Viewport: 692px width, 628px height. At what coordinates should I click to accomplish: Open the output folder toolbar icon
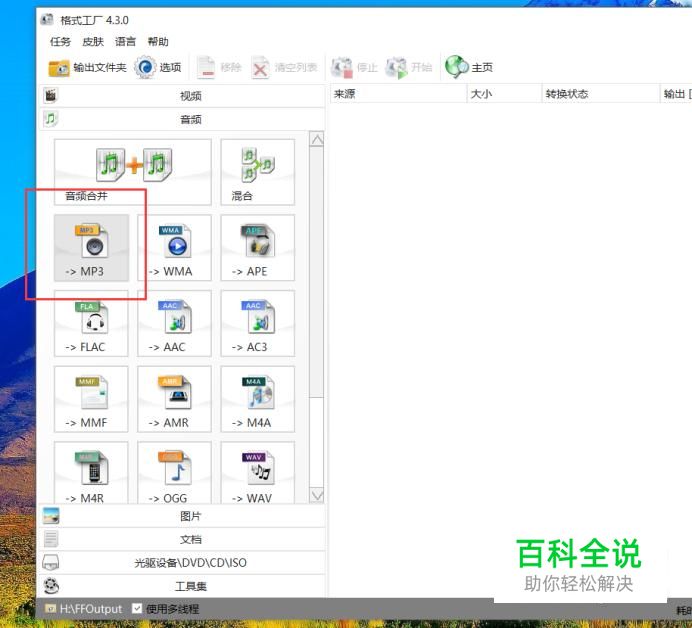[59, 68]
